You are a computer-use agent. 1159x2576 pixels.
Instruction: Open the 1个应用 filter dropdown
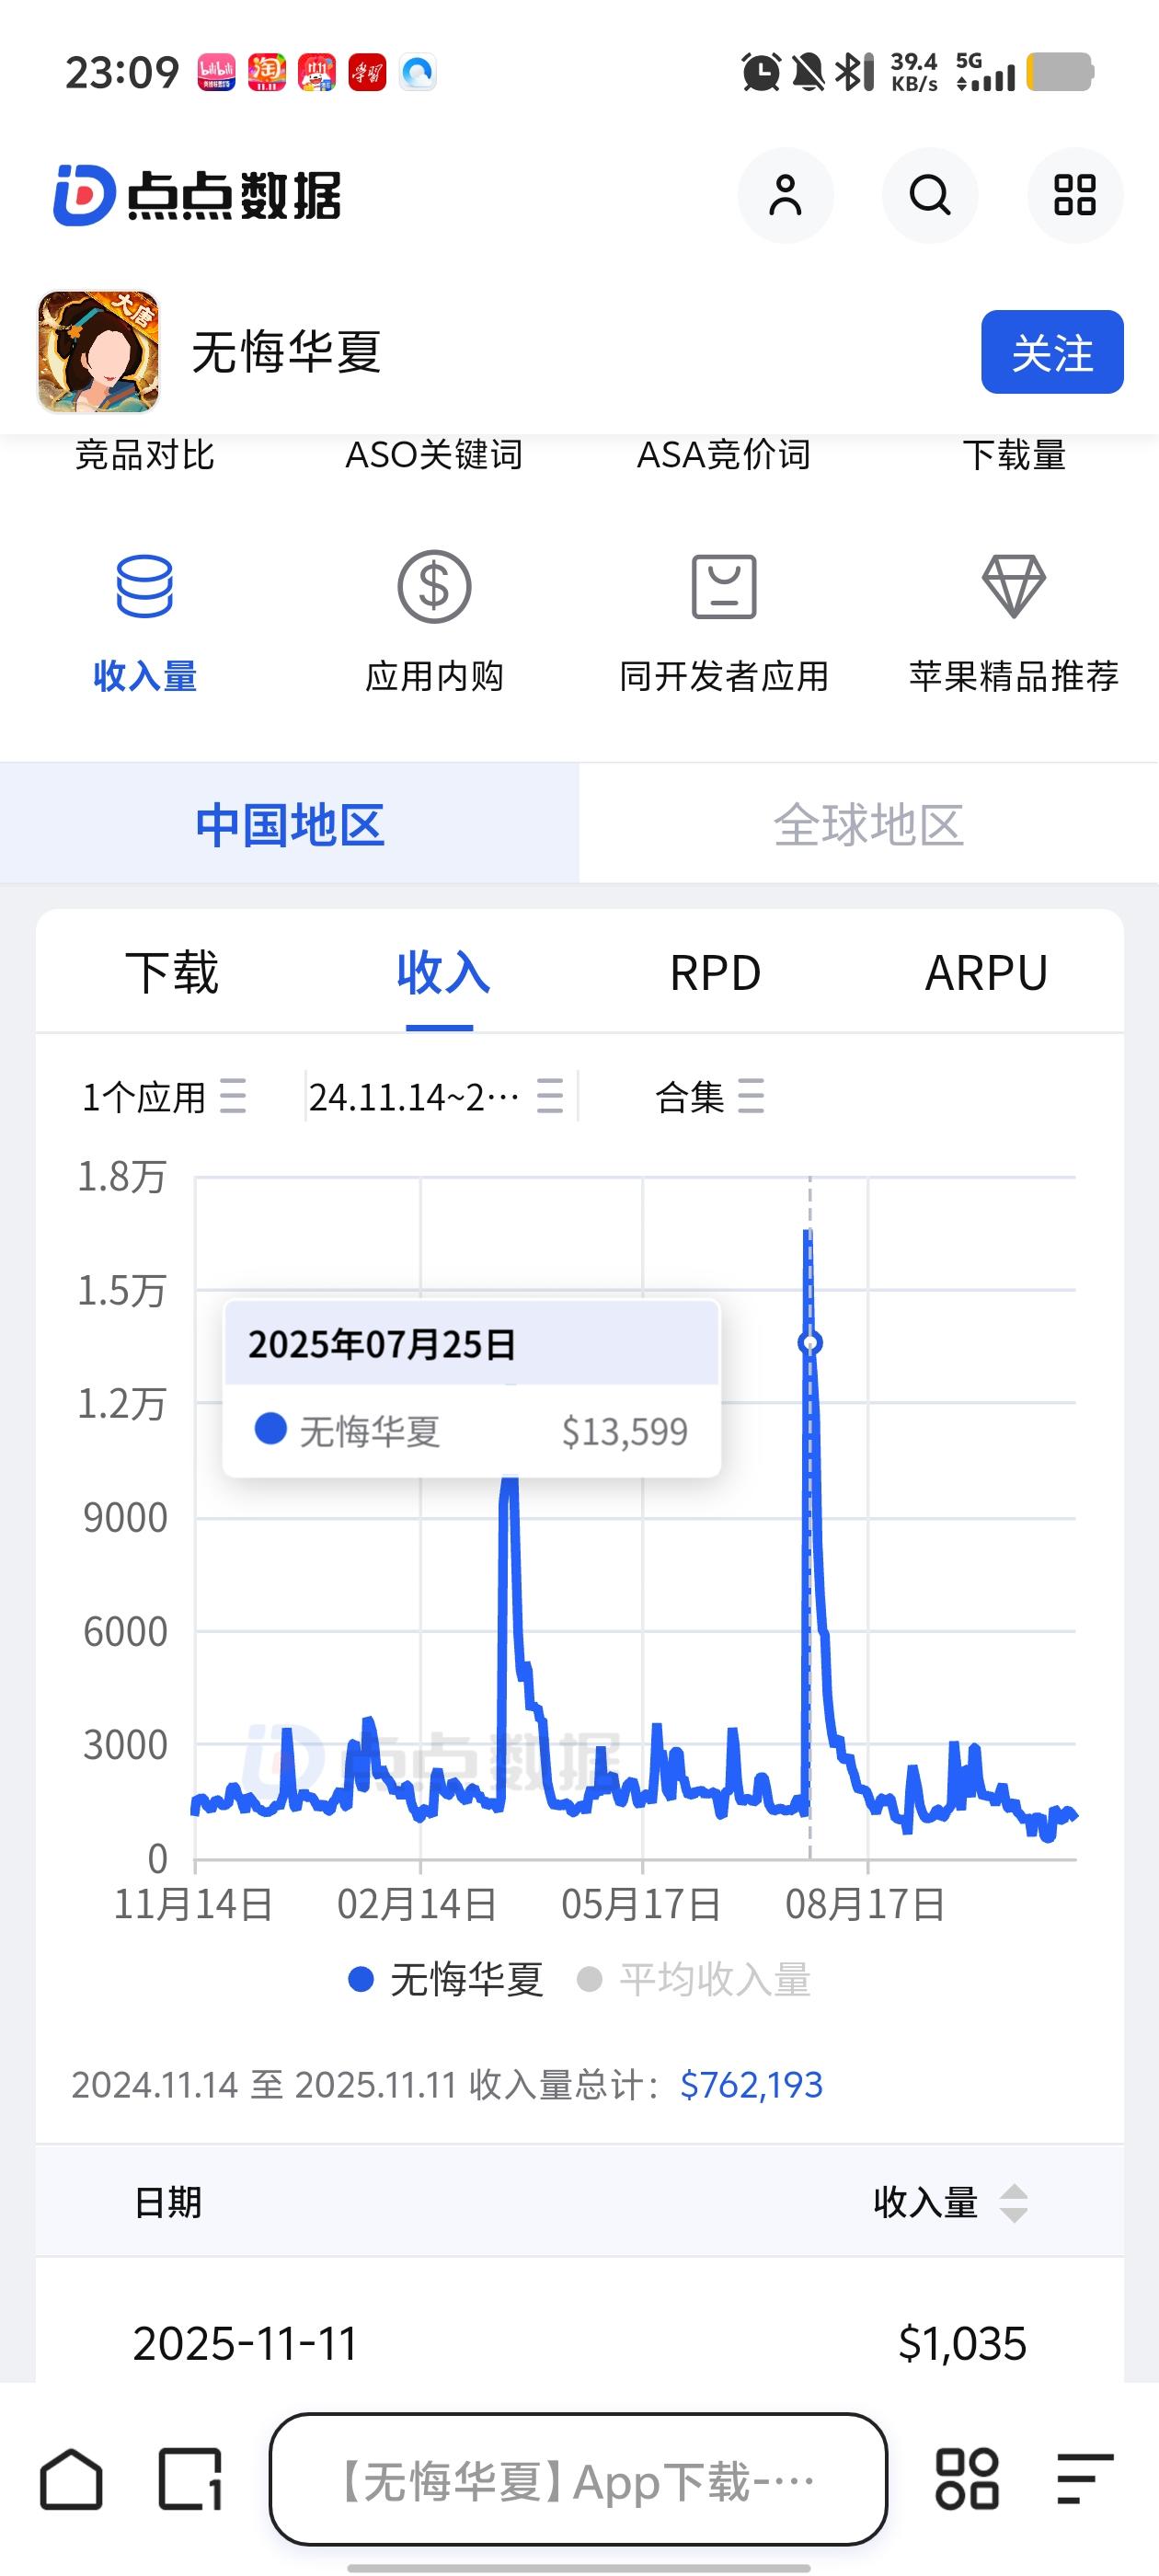click(x=164, y=1097)
